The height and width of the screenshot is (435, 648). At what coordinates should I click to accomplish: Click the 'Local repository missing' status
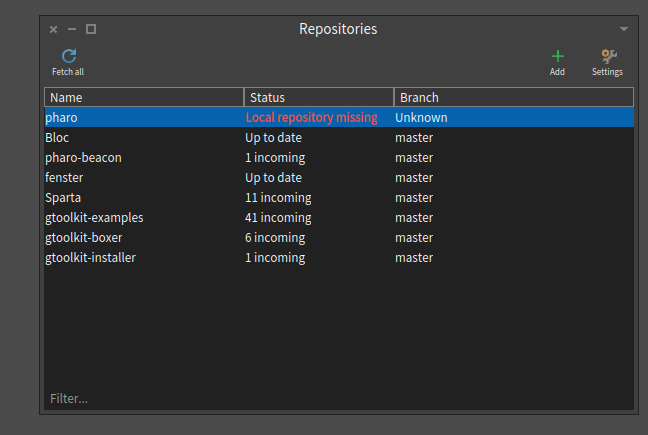point(312,118)
